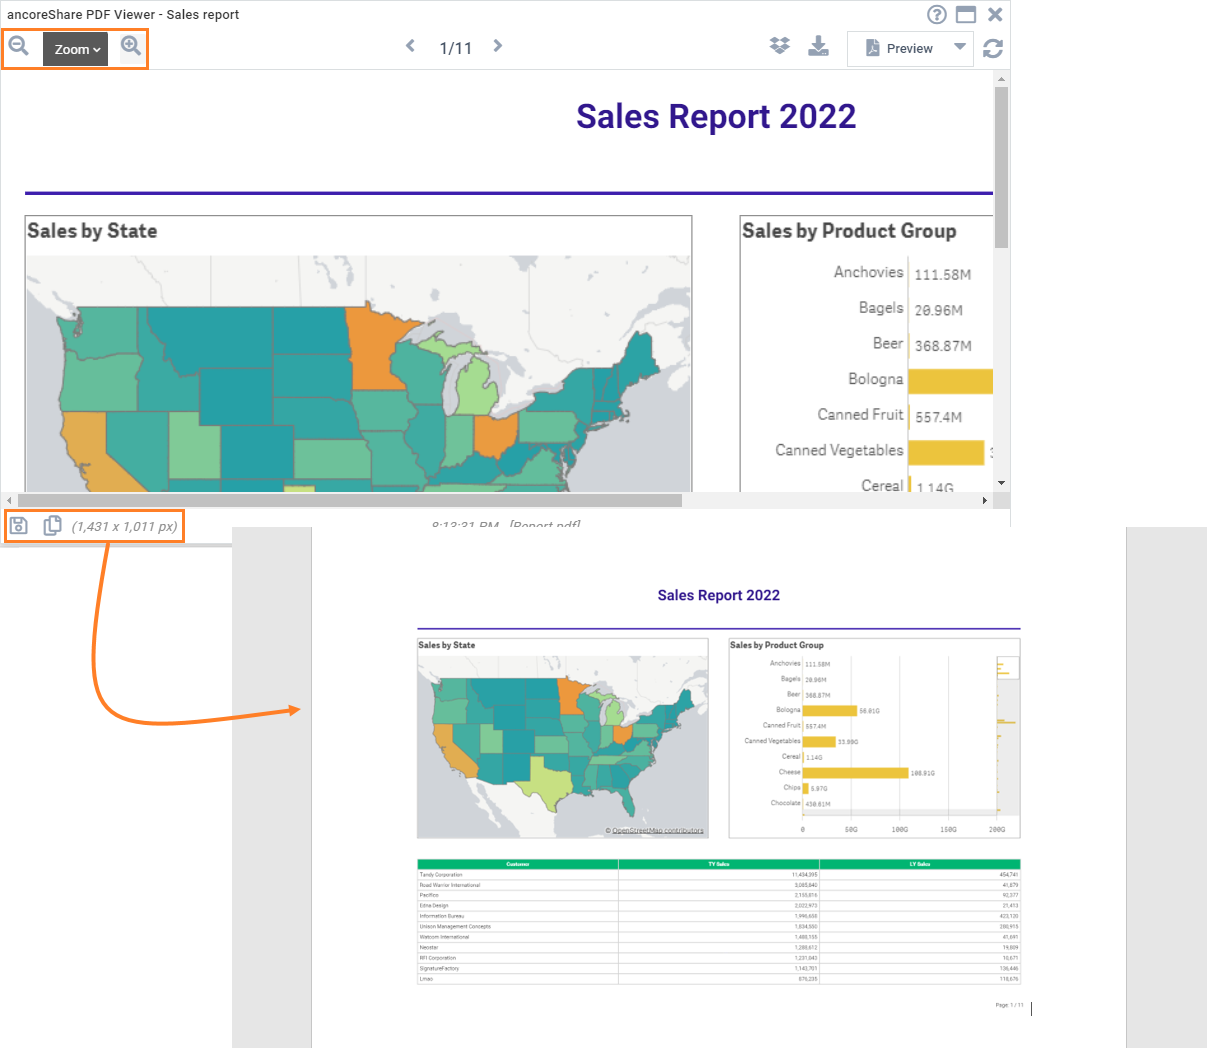Copy the preview to clipboard icon
Screen dimensions: 1207x1048
tap(53, 525)
